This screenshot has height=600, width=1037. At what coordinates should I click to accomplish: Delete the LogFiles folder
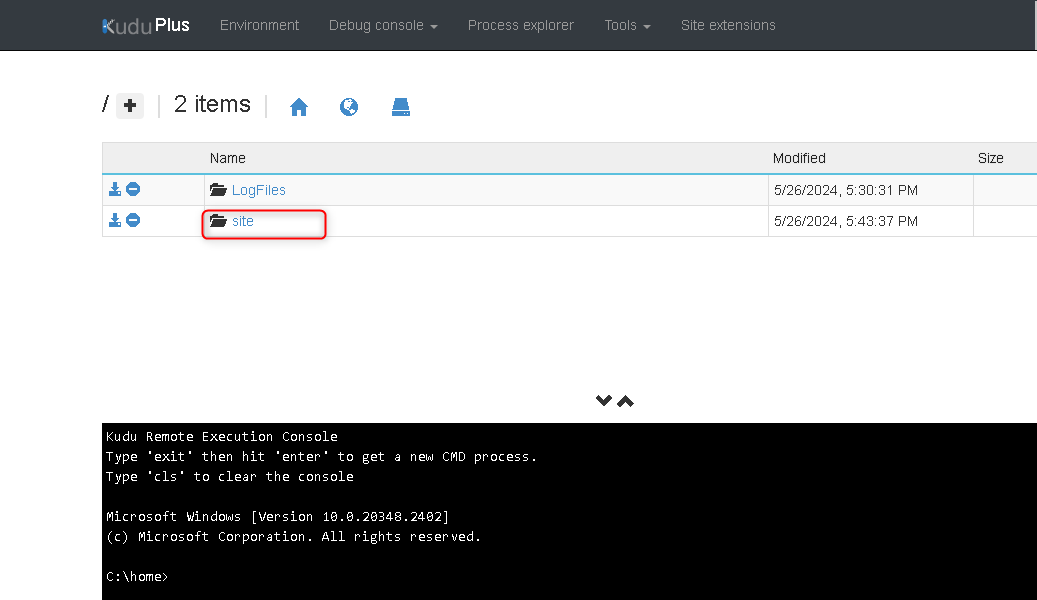pyautogui.click(x=133, y=189)
